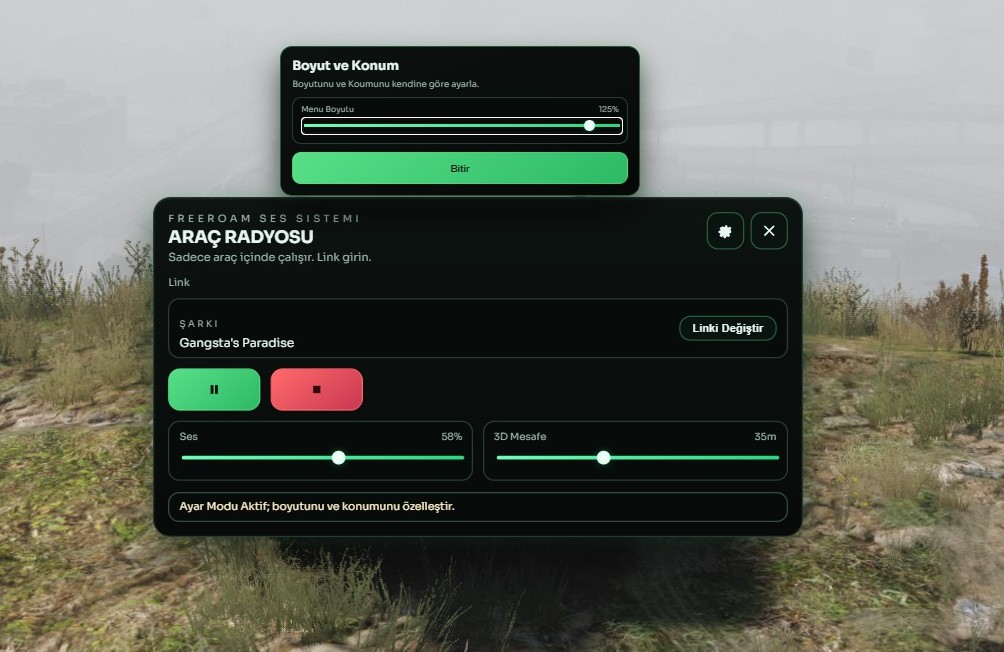Image resolution: width=1004 pixels, height=652 pixels.
Task: Click the Link field label
Action: pyautogui.click(x=179, y=282)
